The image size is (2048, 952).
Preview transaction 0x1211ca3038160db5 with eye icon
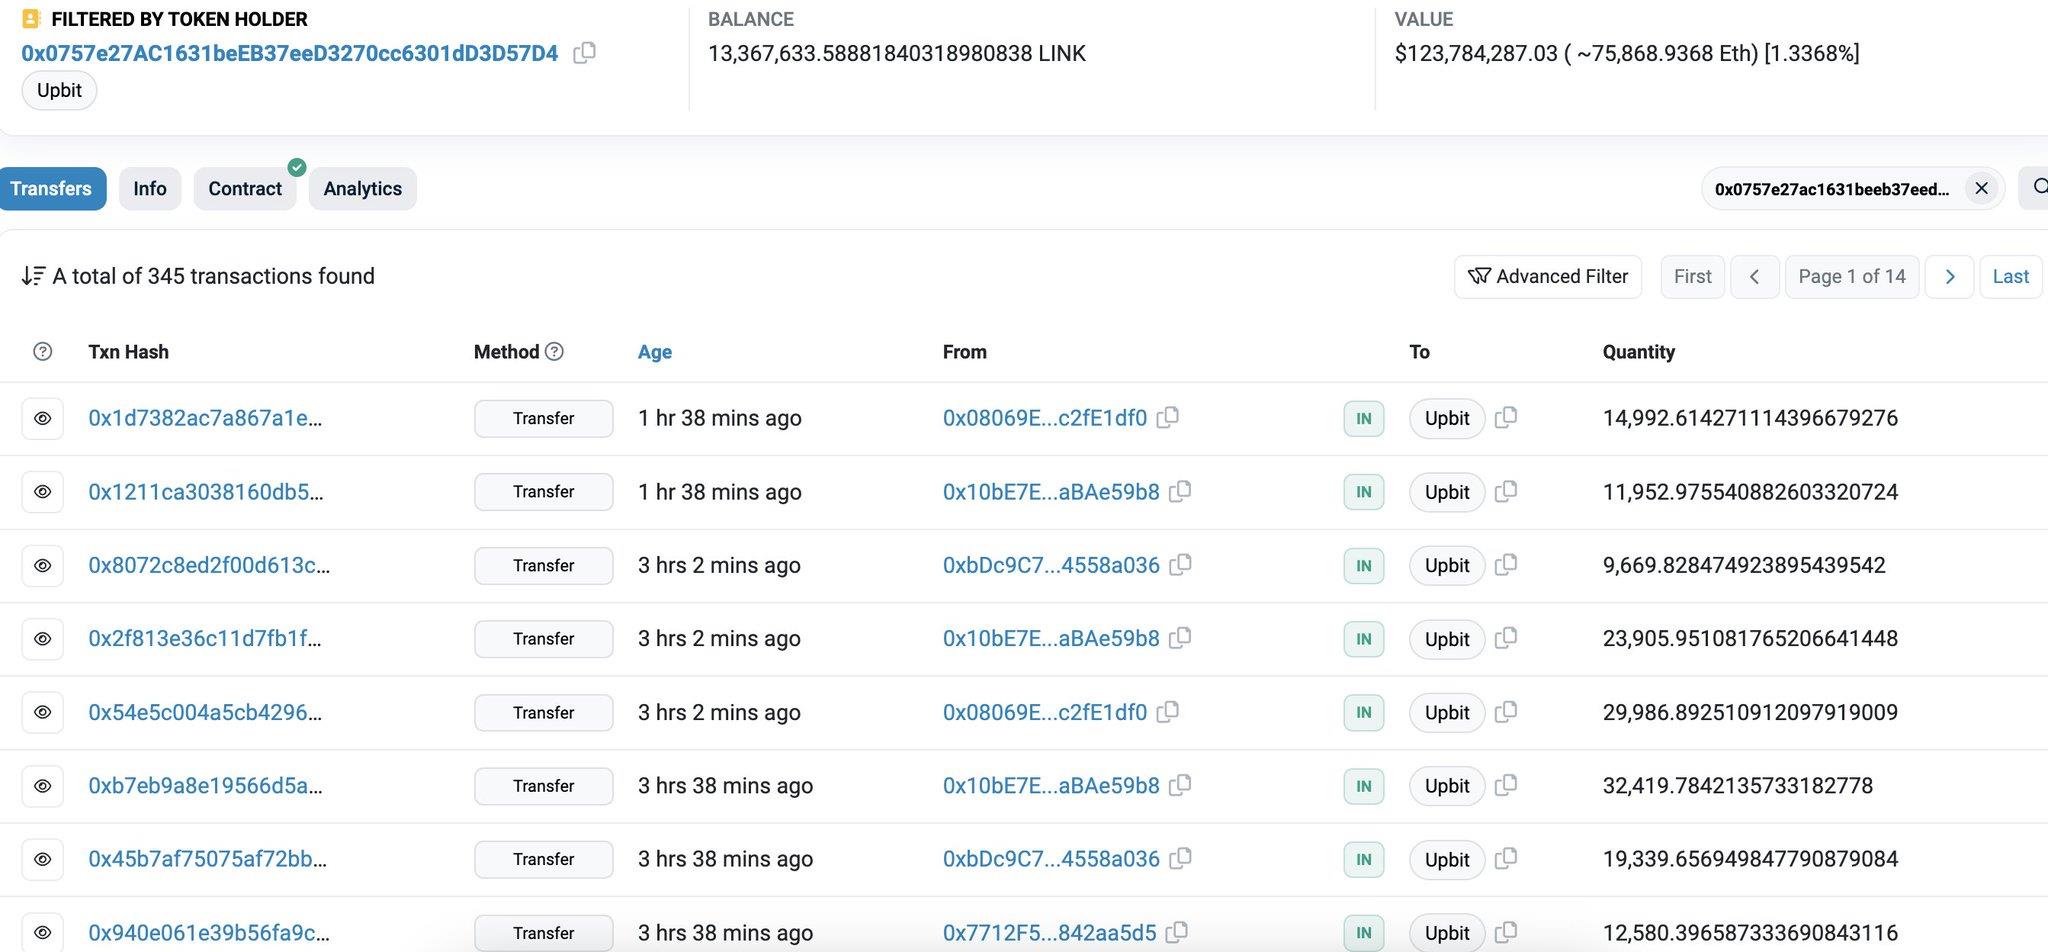point(43,492)
